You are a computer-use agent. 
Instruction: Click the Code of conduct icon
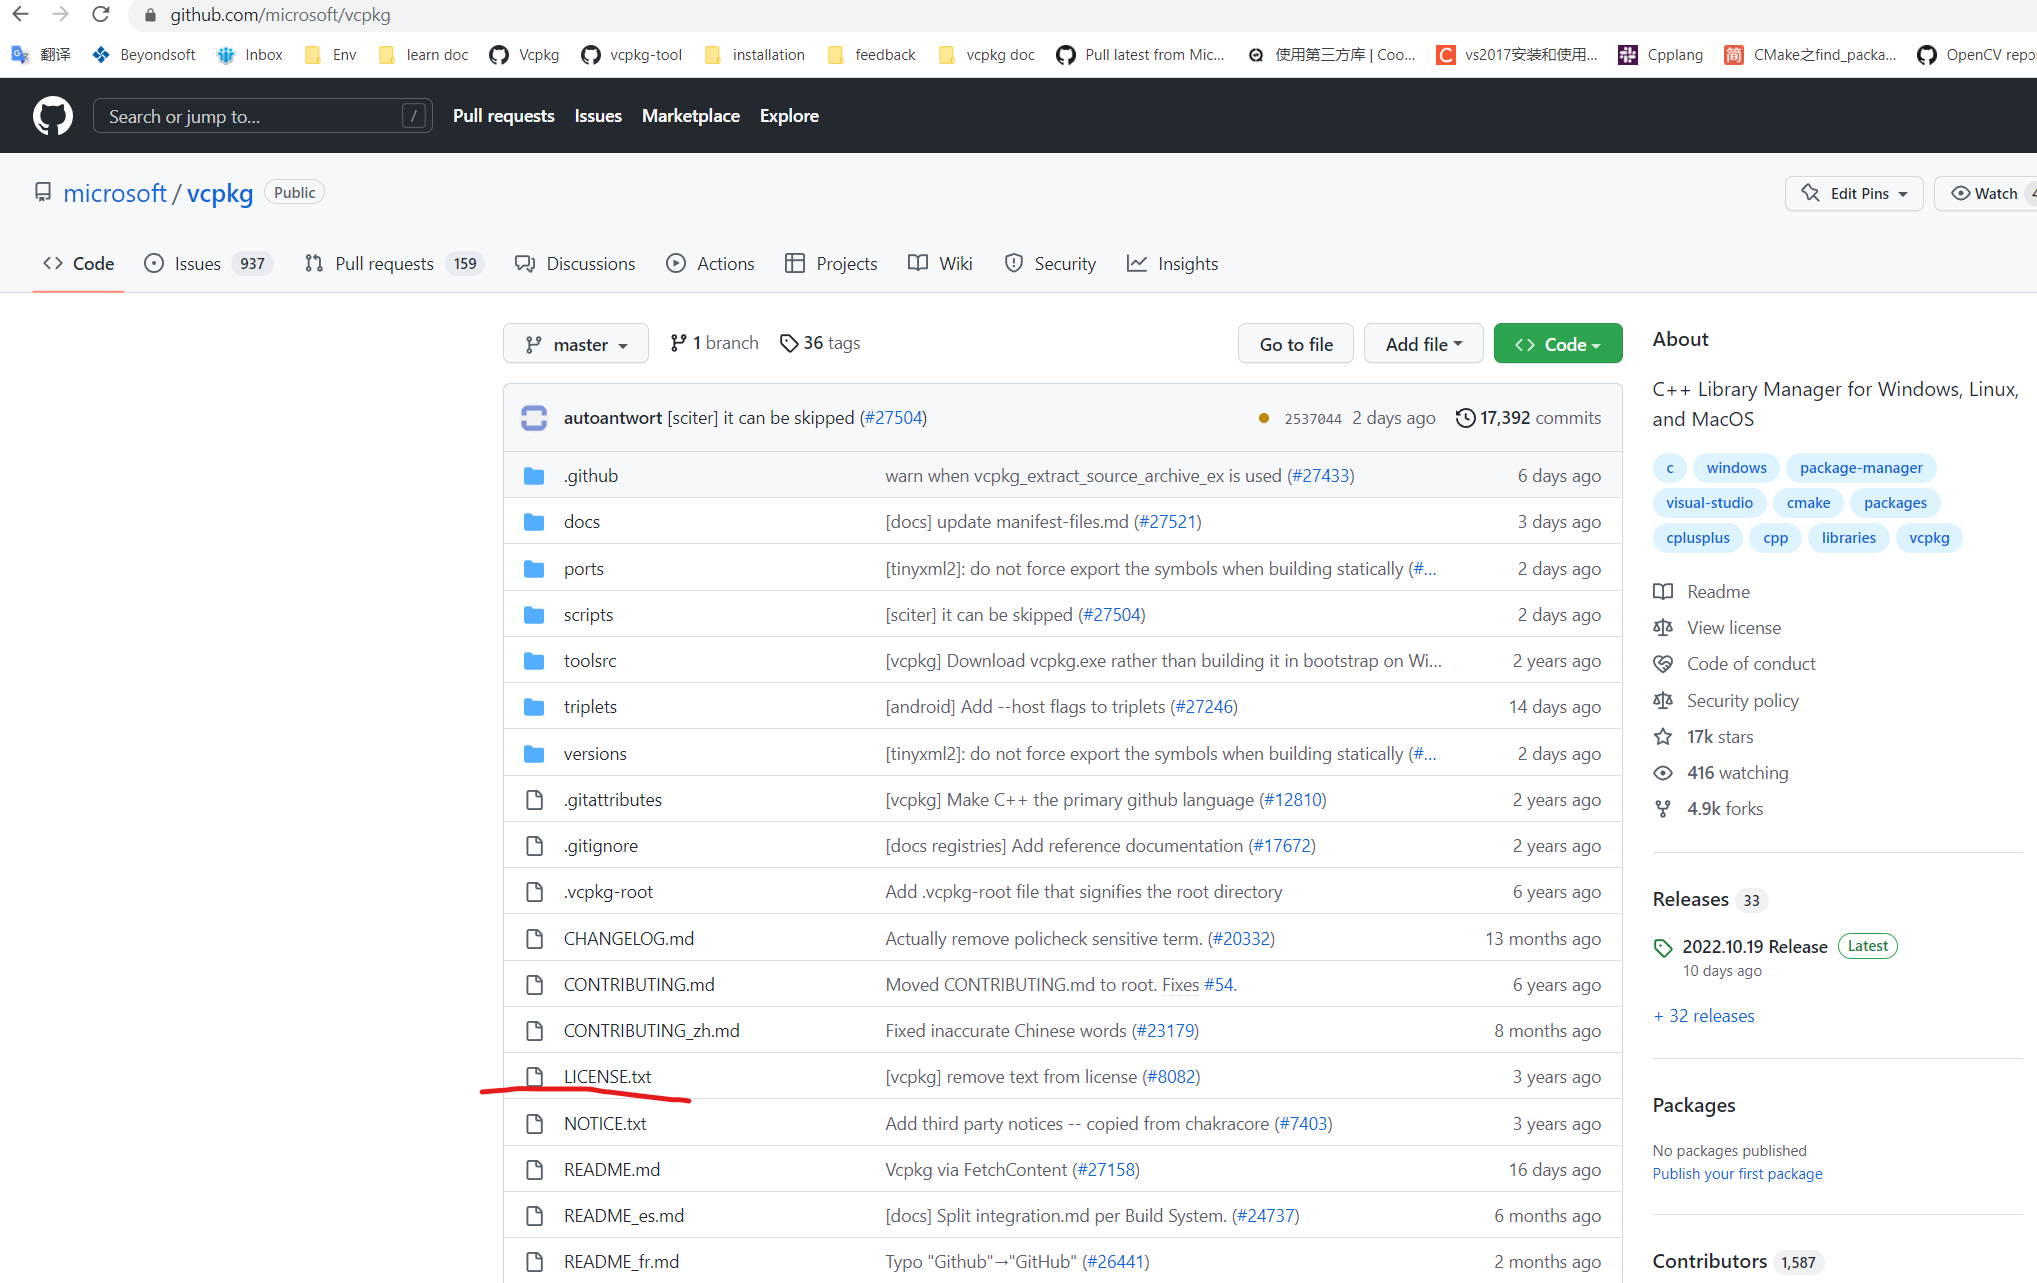1663,663
